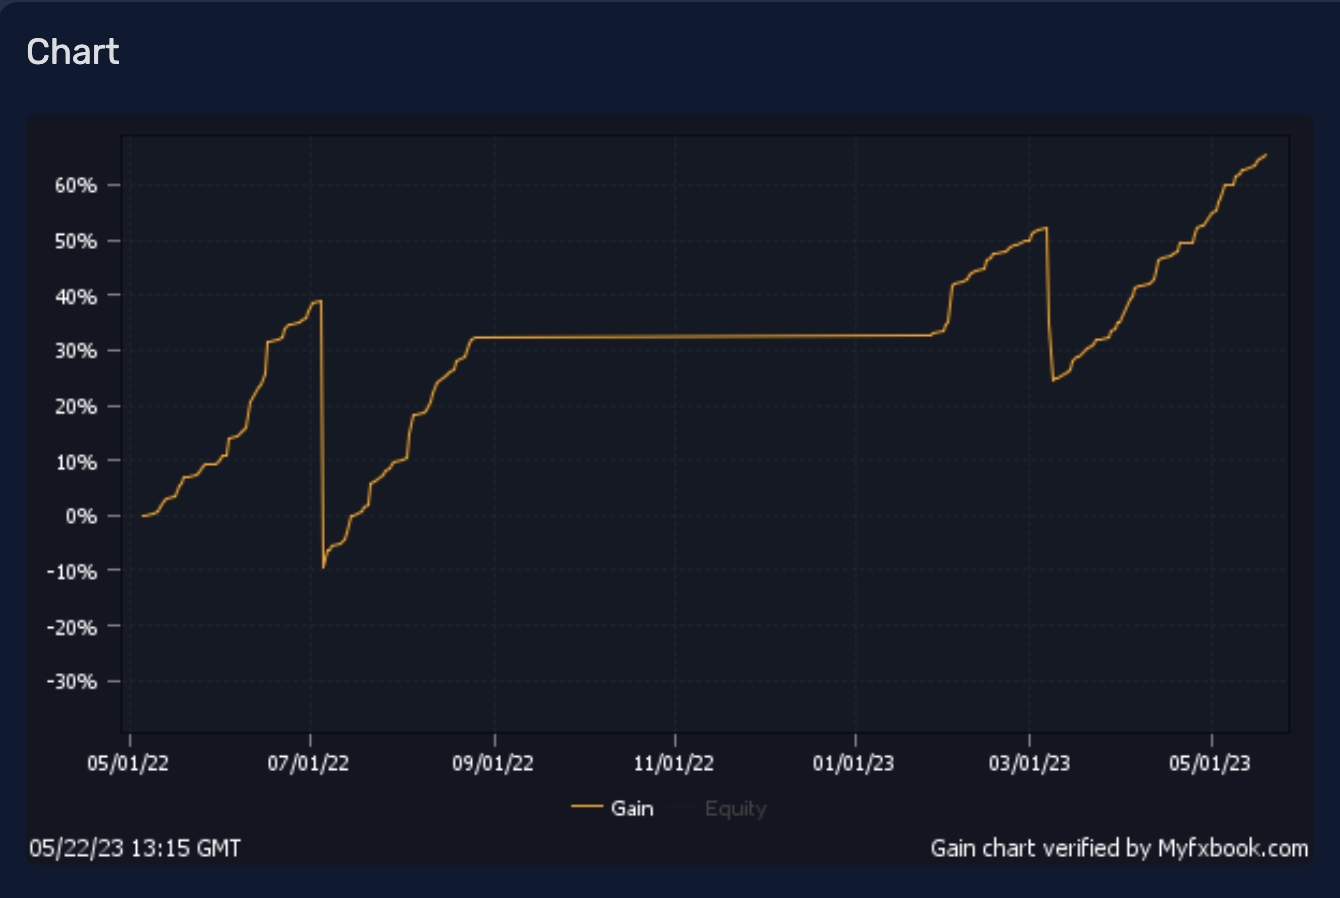
Task: Click the gain line's lowest point near -10%
Action: click(x=324, y=567)
